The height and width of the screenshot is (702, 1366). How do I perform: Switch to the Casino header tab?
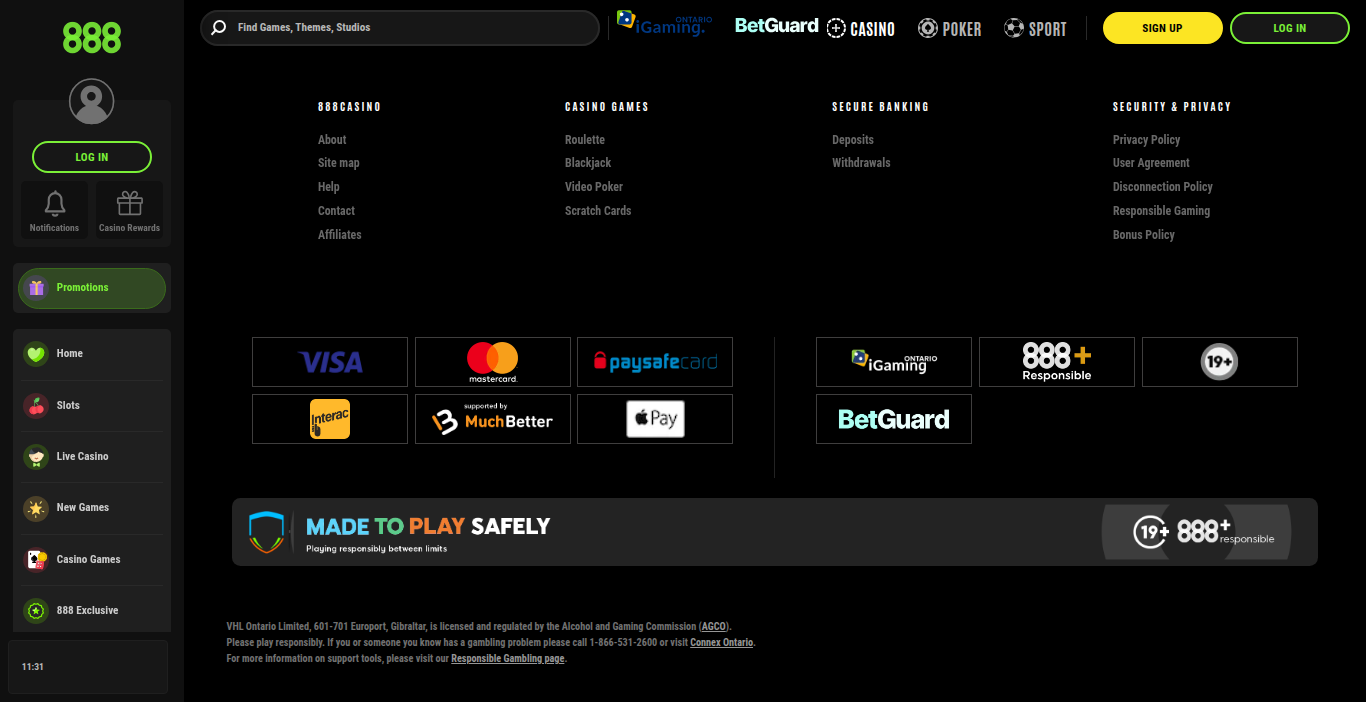coord(861,29)
